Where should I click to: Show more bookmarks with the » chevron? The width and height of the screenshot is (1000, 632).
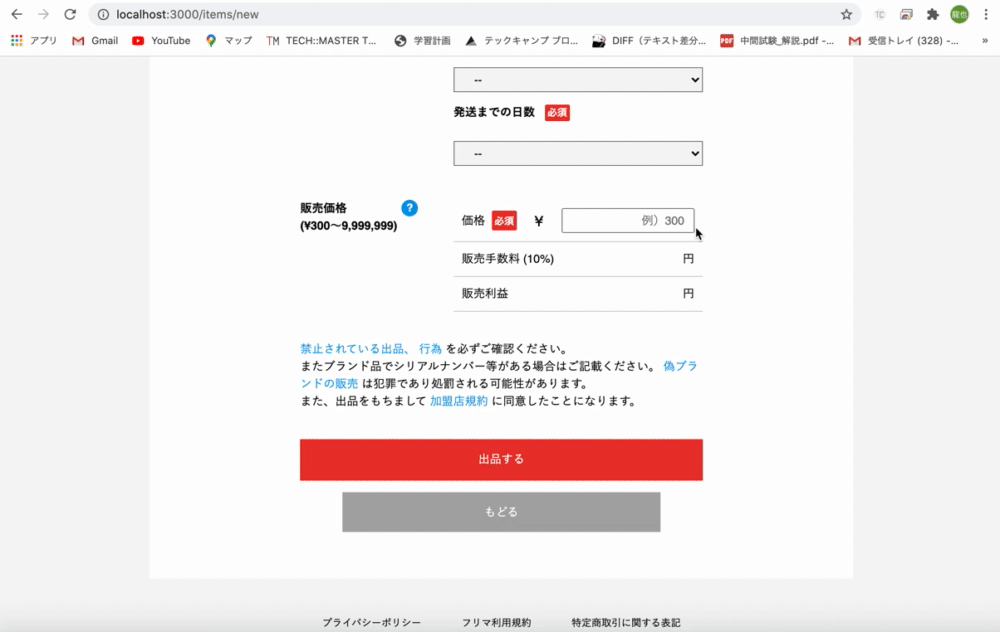pyautogui.click(x=985, y=40)
